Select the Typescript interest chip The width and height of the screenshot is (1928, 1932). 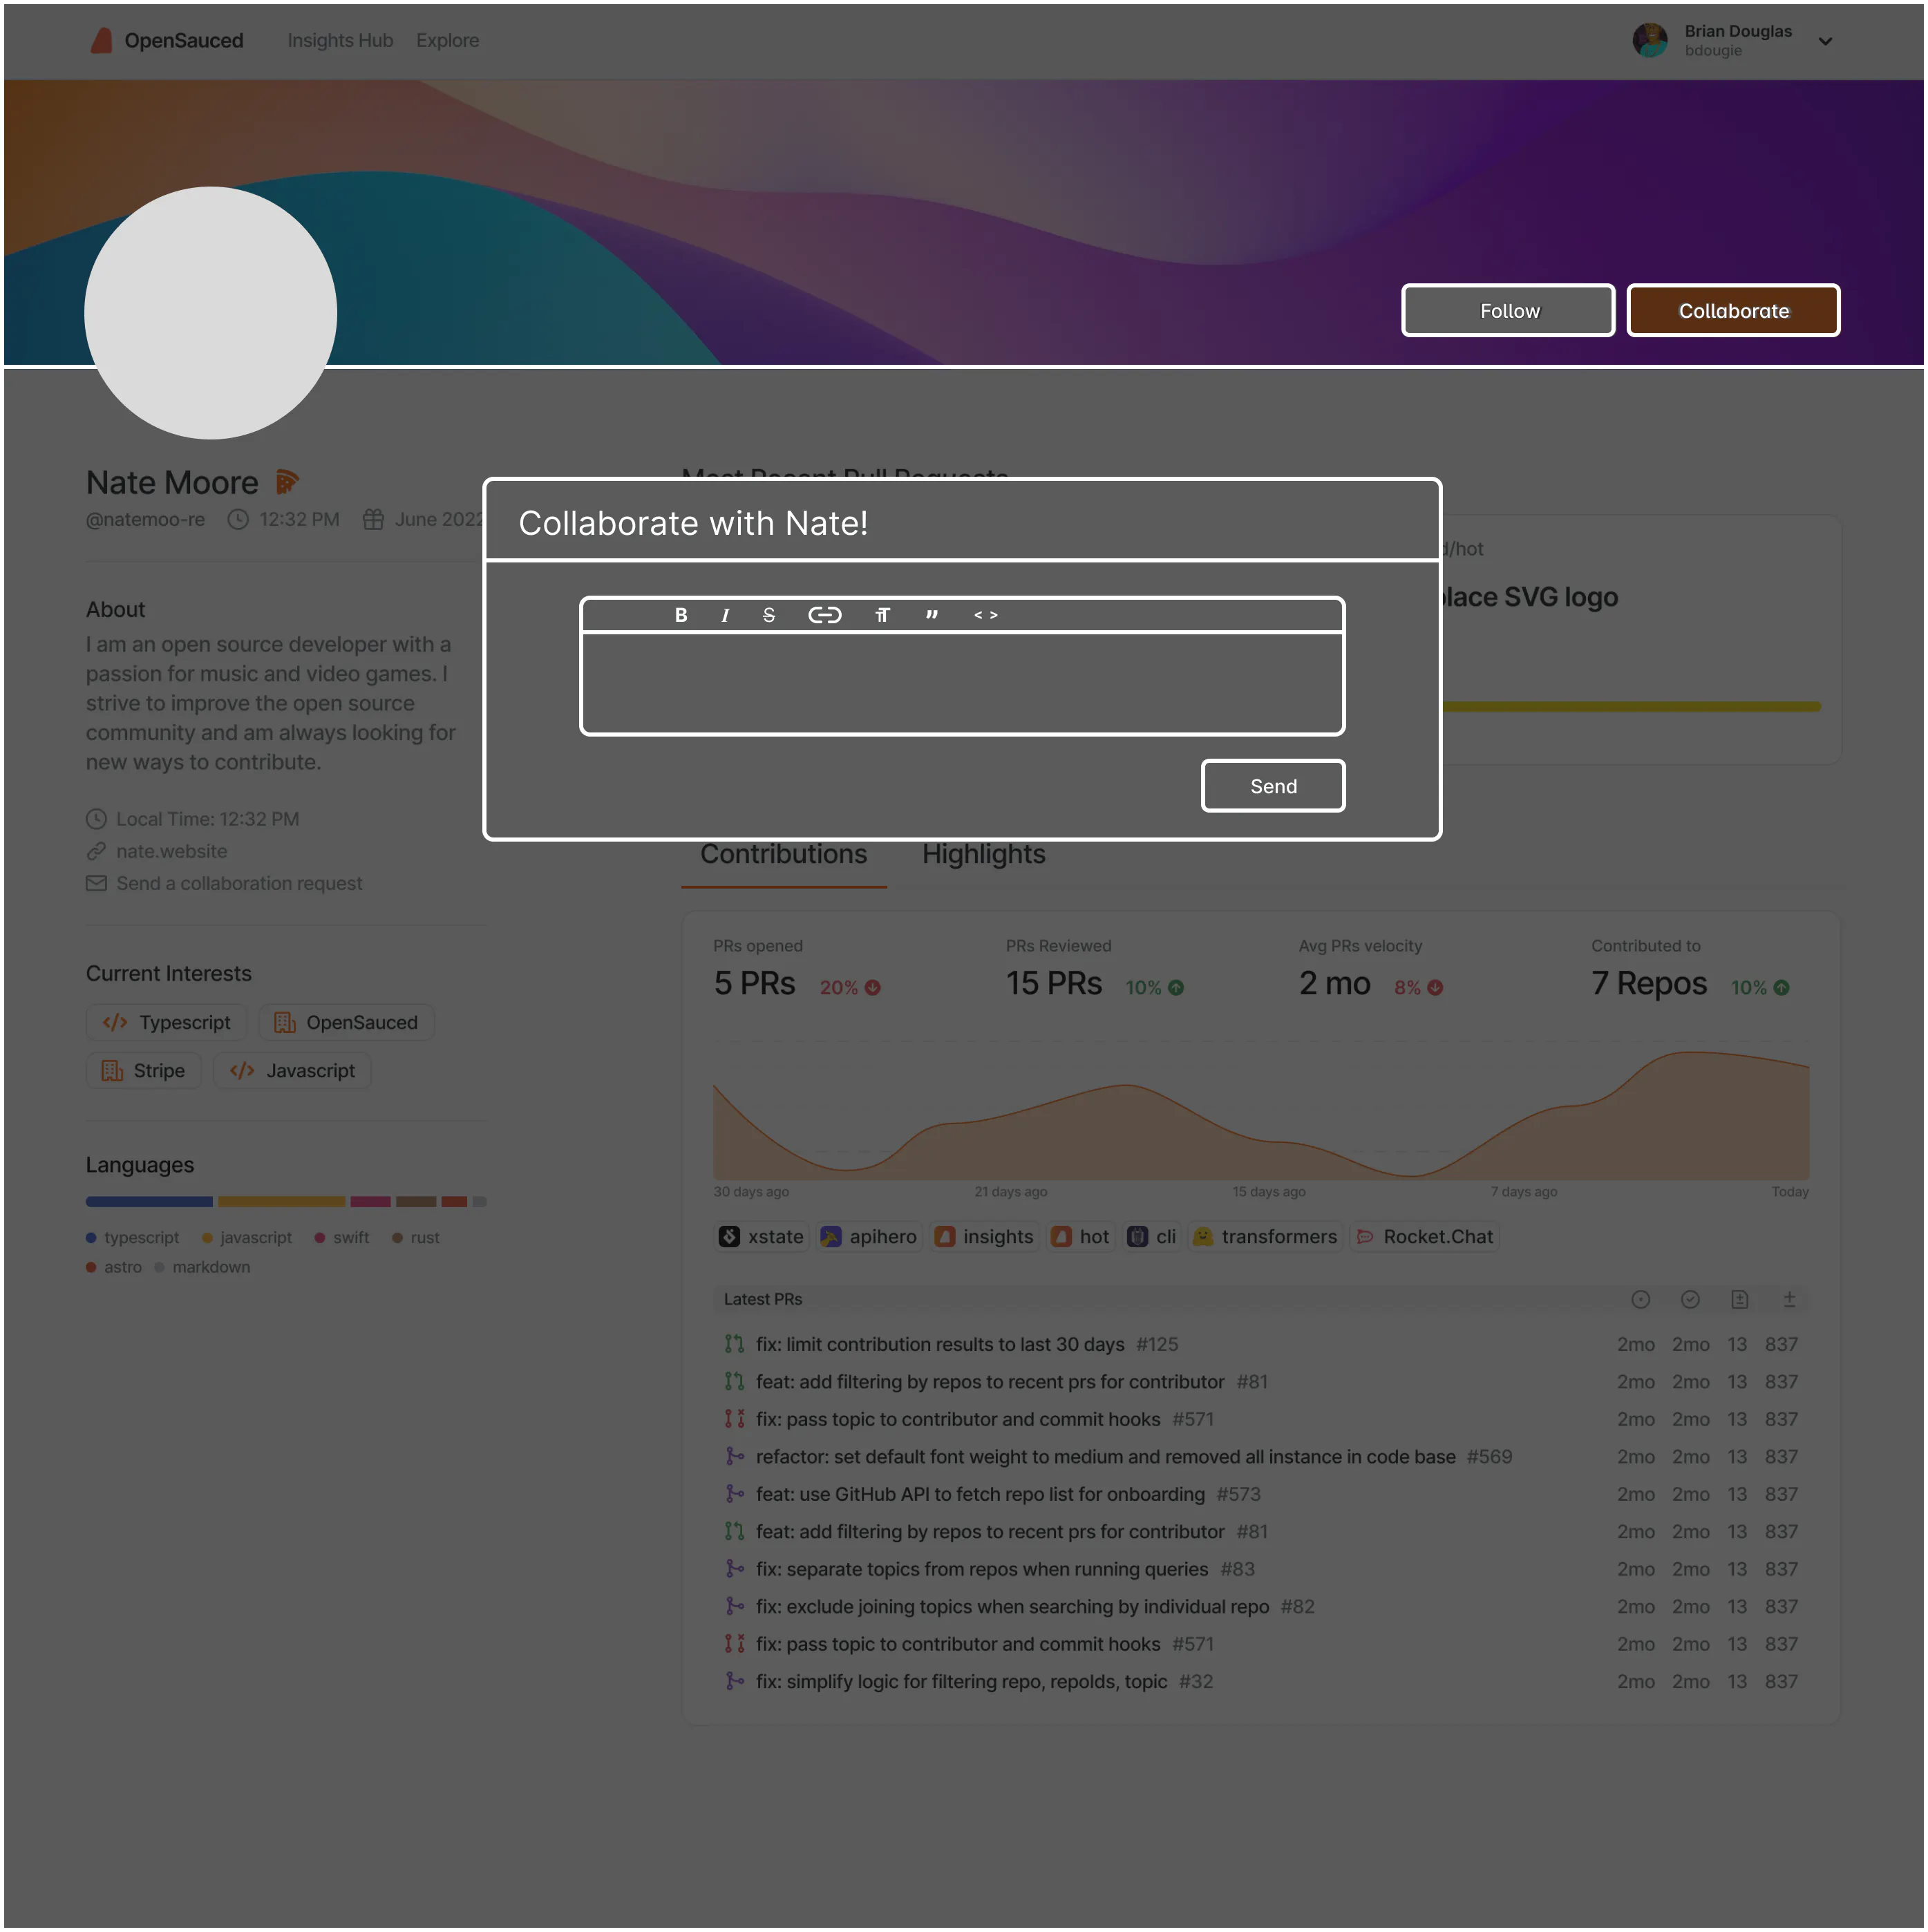(166, 1022)
